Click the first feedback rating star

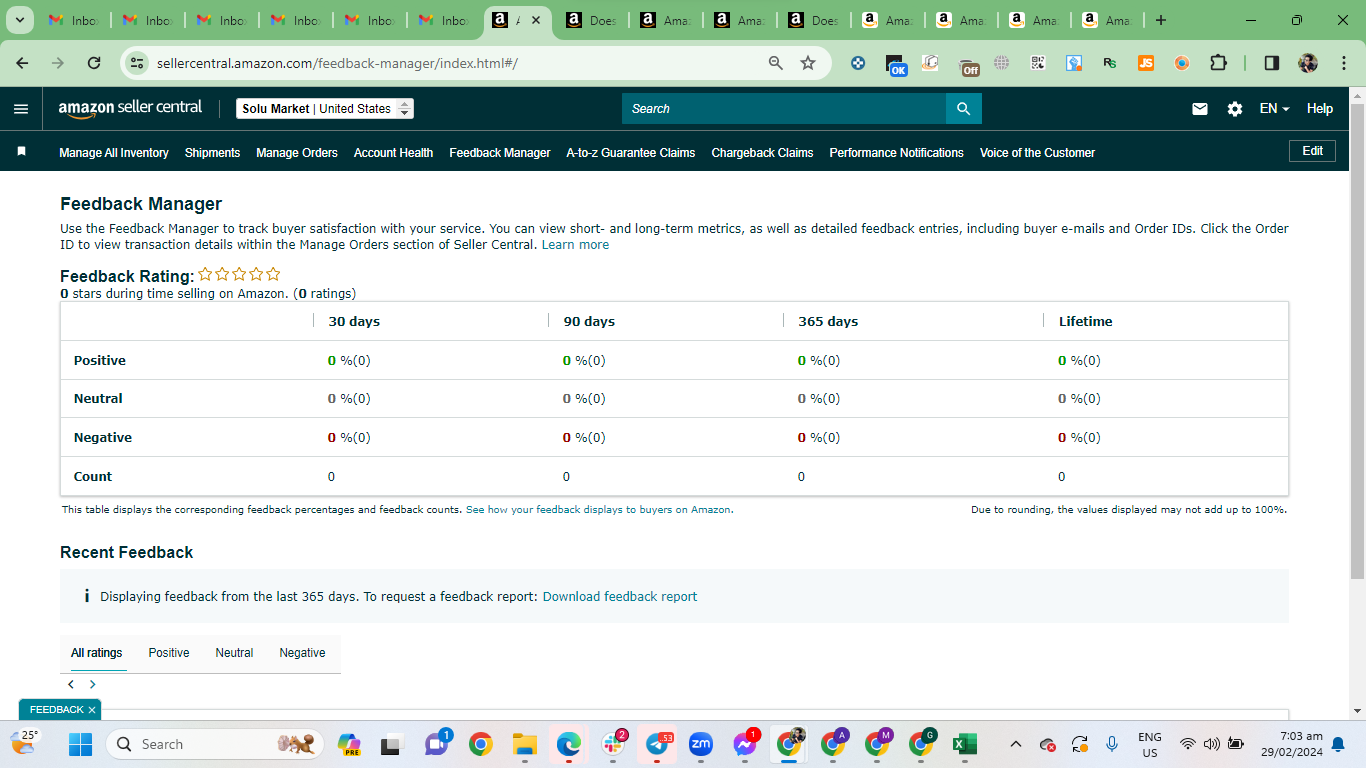click(205, 274)
